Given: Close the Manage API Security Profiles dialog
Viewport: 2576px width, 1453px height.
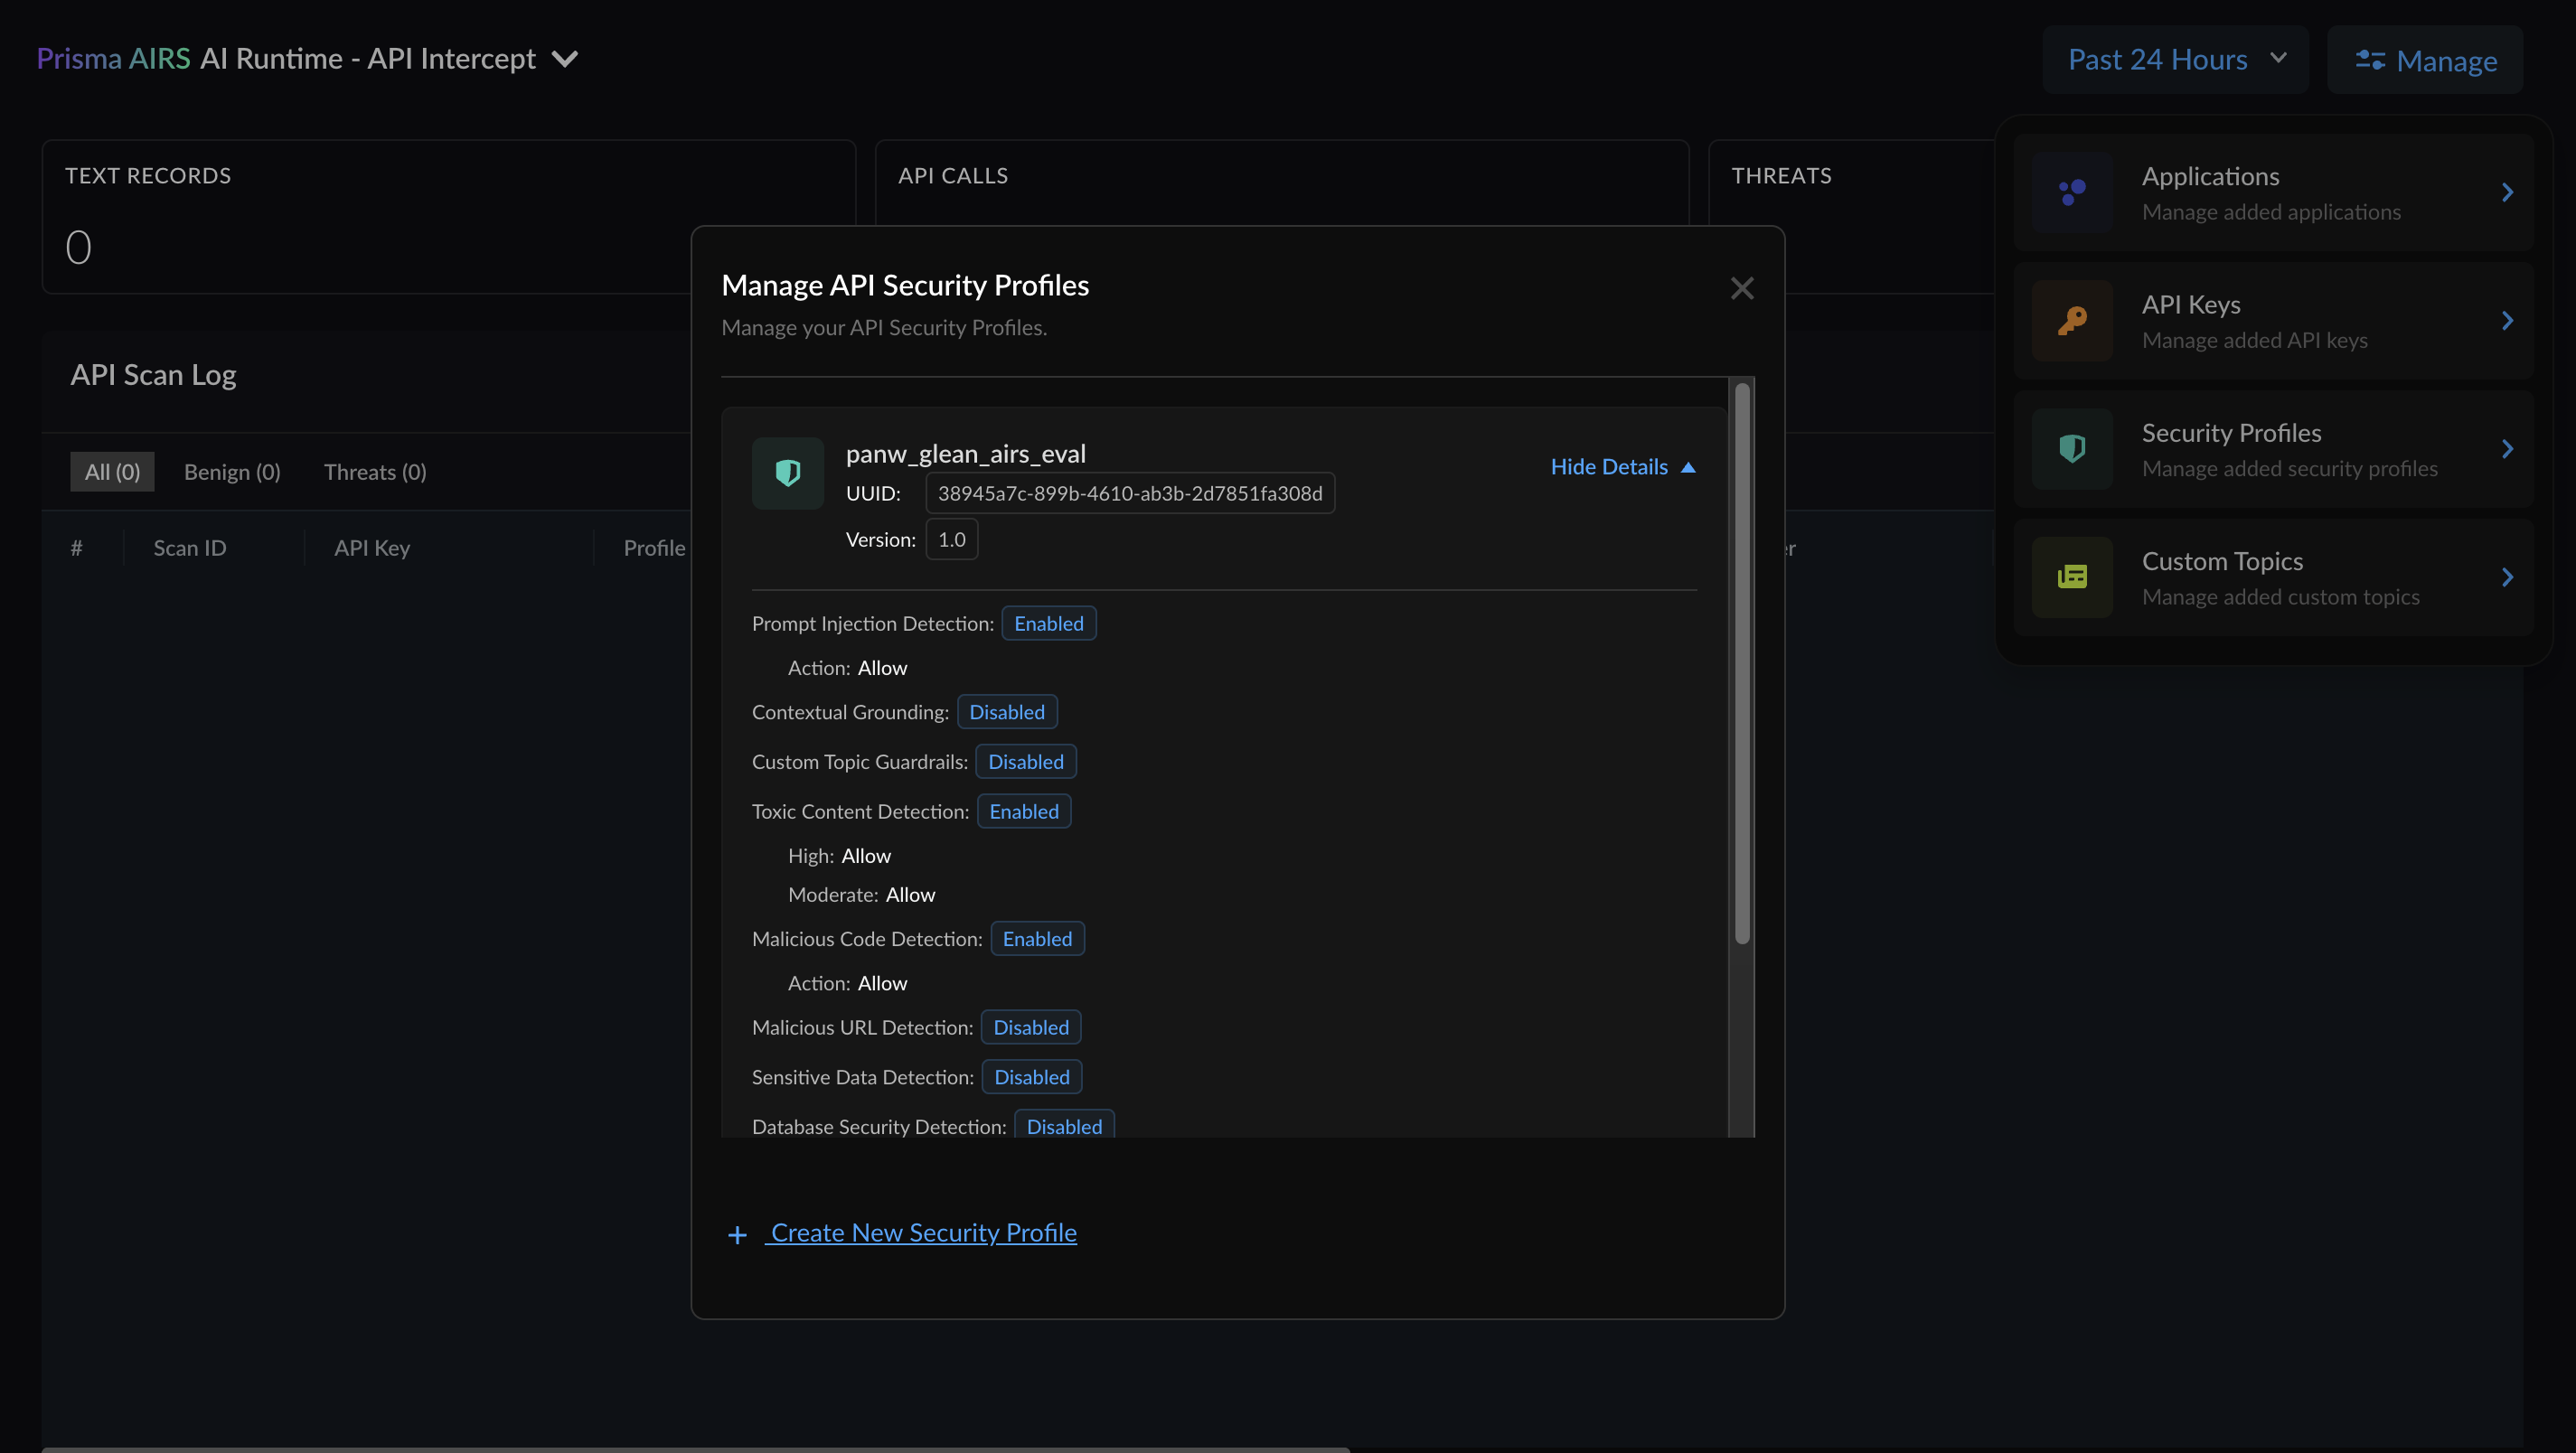Looking at the screenshot, I should pyautogui.click(x=1742, y=288).
